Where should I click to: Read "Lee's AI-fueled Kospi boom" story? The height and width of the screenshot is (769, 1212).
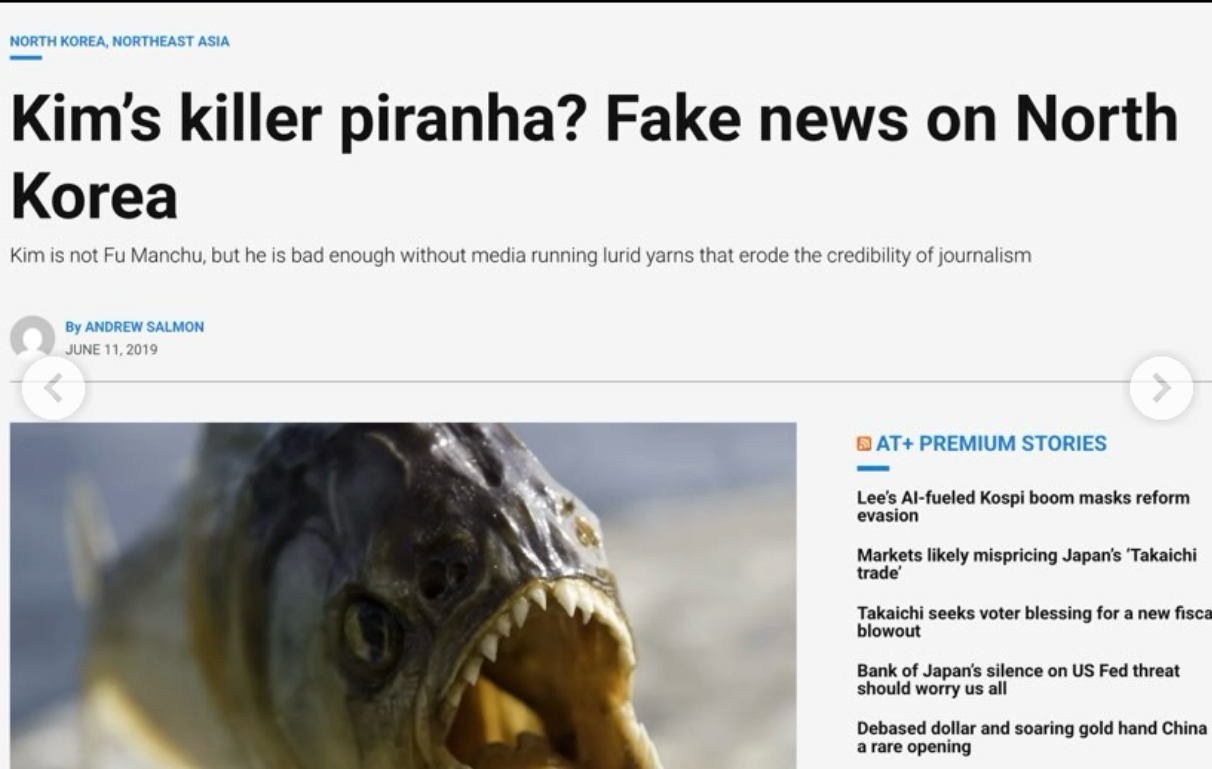[1023, 507]
